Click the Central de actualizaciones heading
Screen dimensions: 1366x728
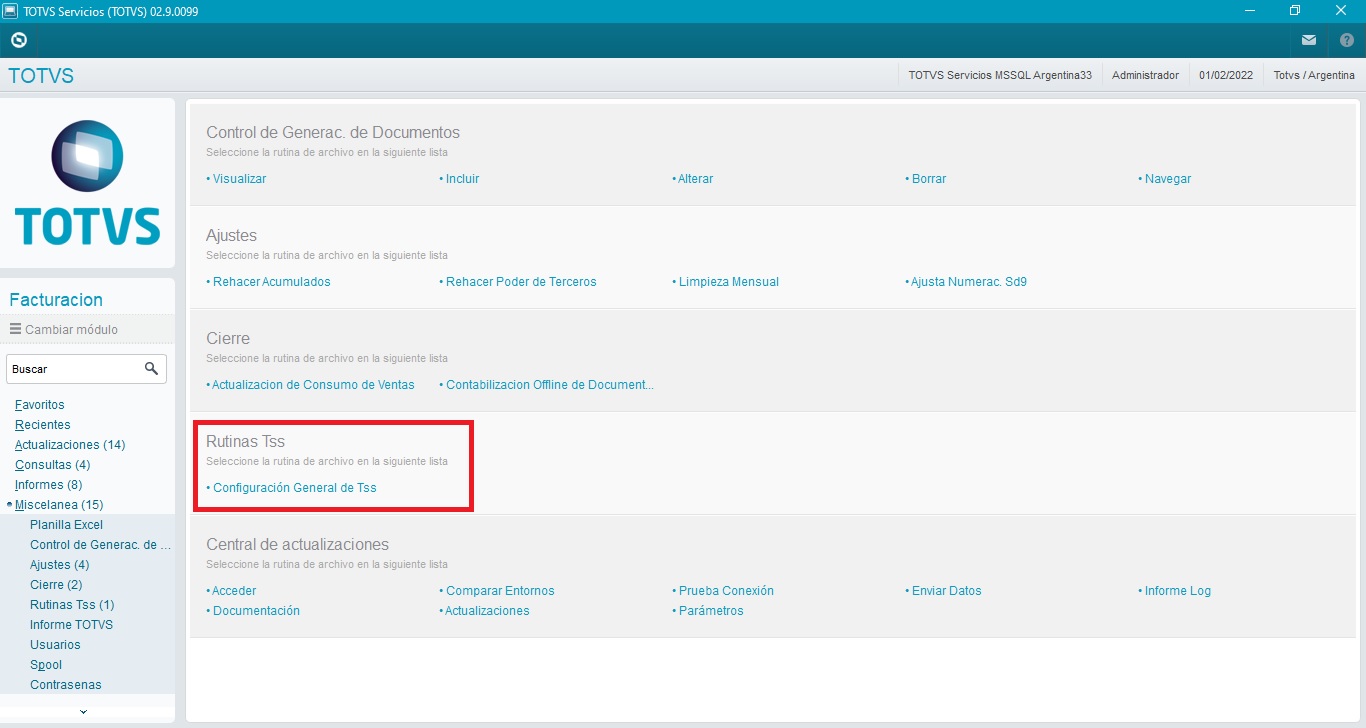click(297, 544)
